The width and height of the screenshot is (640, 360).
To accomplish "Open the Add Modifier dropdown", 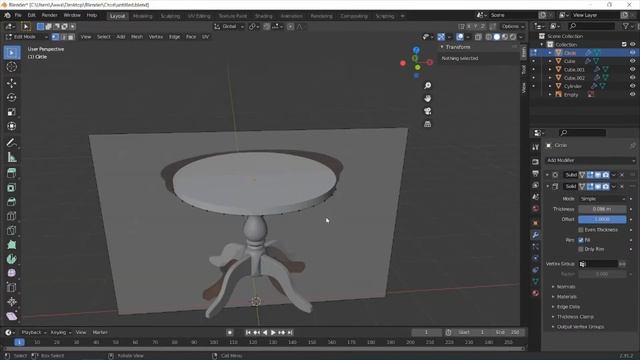I will pyautogui.click(x=590, y=160).
